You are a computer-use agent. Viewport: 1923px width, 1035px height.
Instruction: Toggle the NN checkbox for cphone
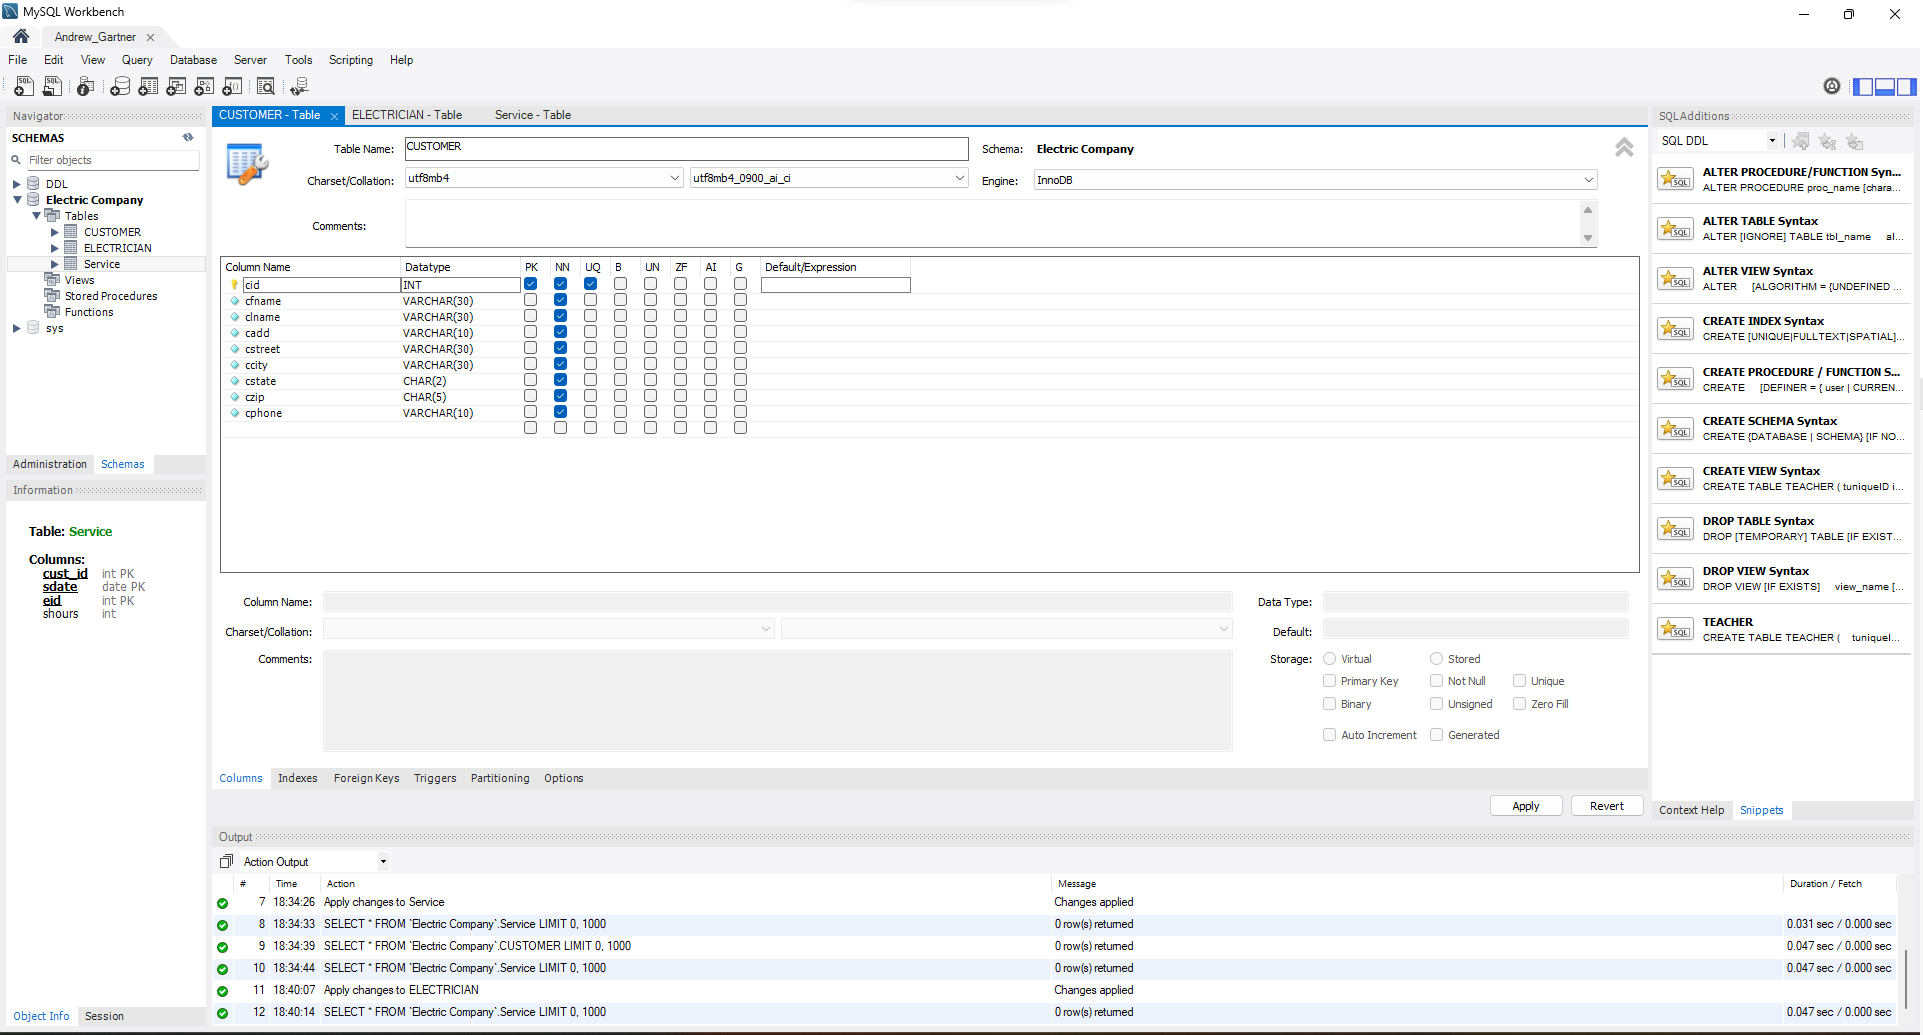point(561,412)
